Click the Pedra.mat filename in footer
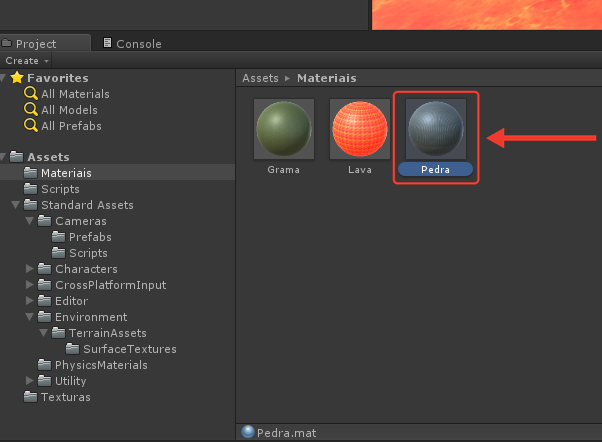 pos(286,433)
